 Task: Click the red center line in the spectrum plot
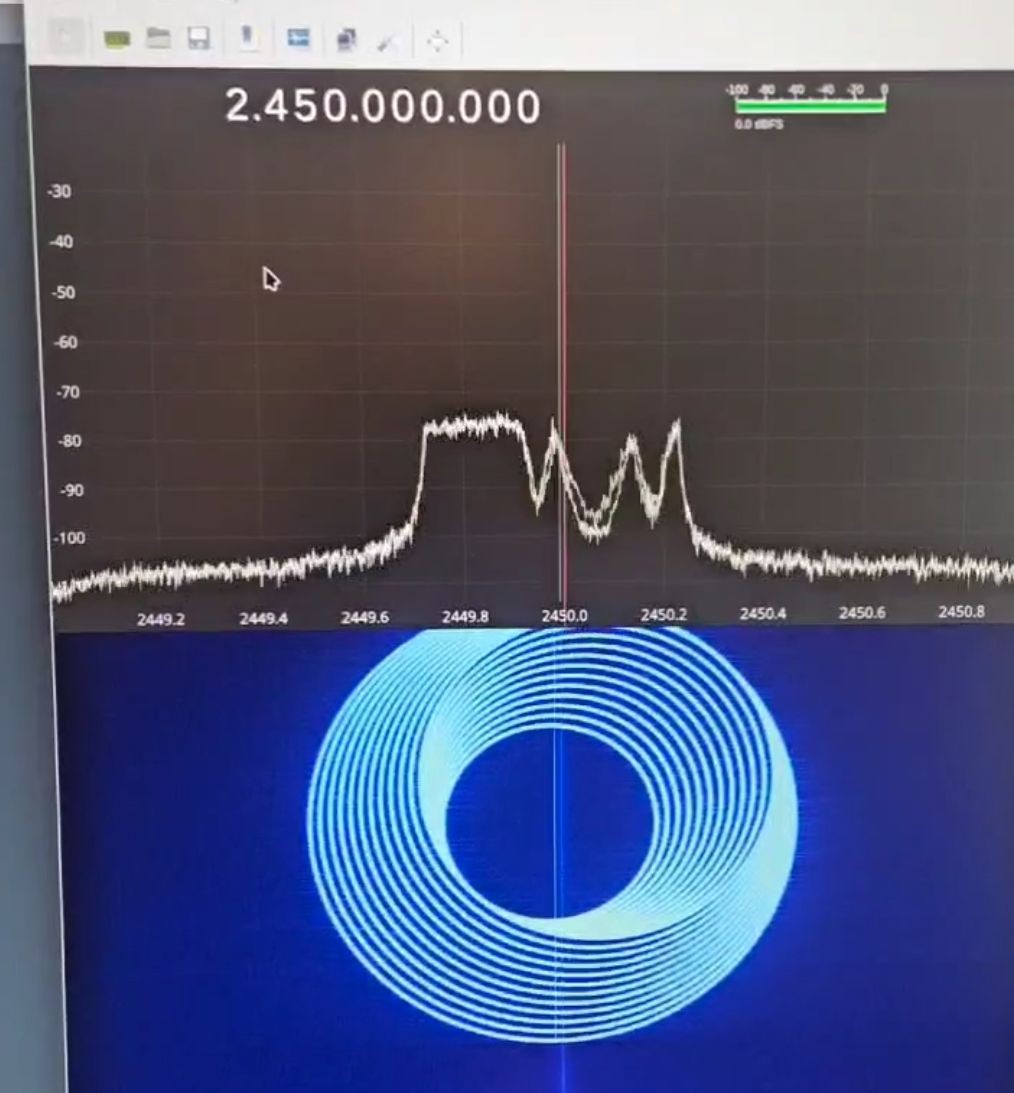[x=564, y=300]
